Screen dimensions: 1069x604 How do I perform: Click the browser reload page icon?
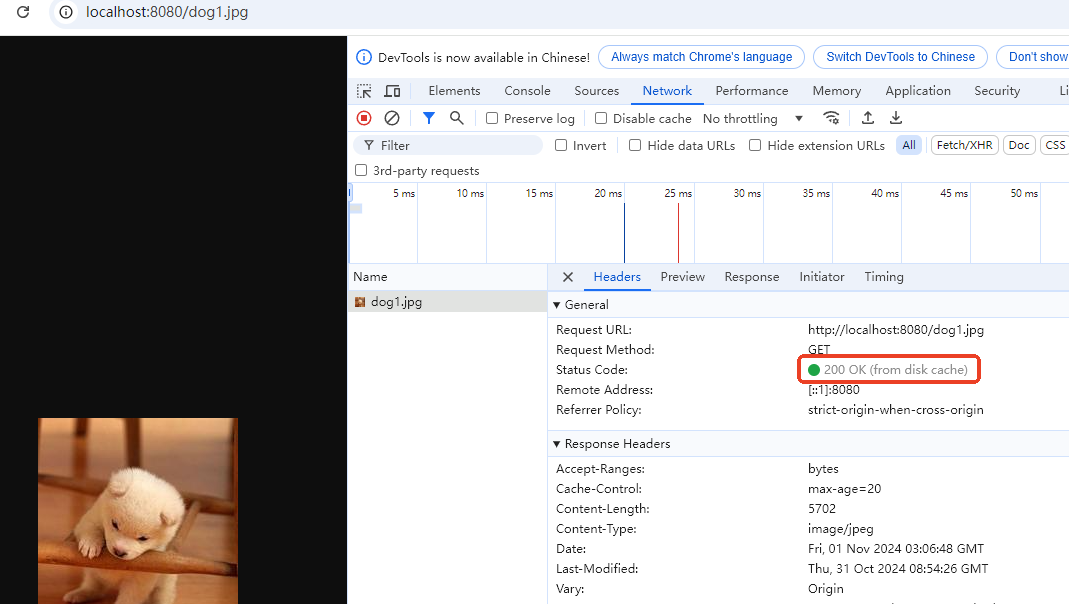tap(23, 13)
